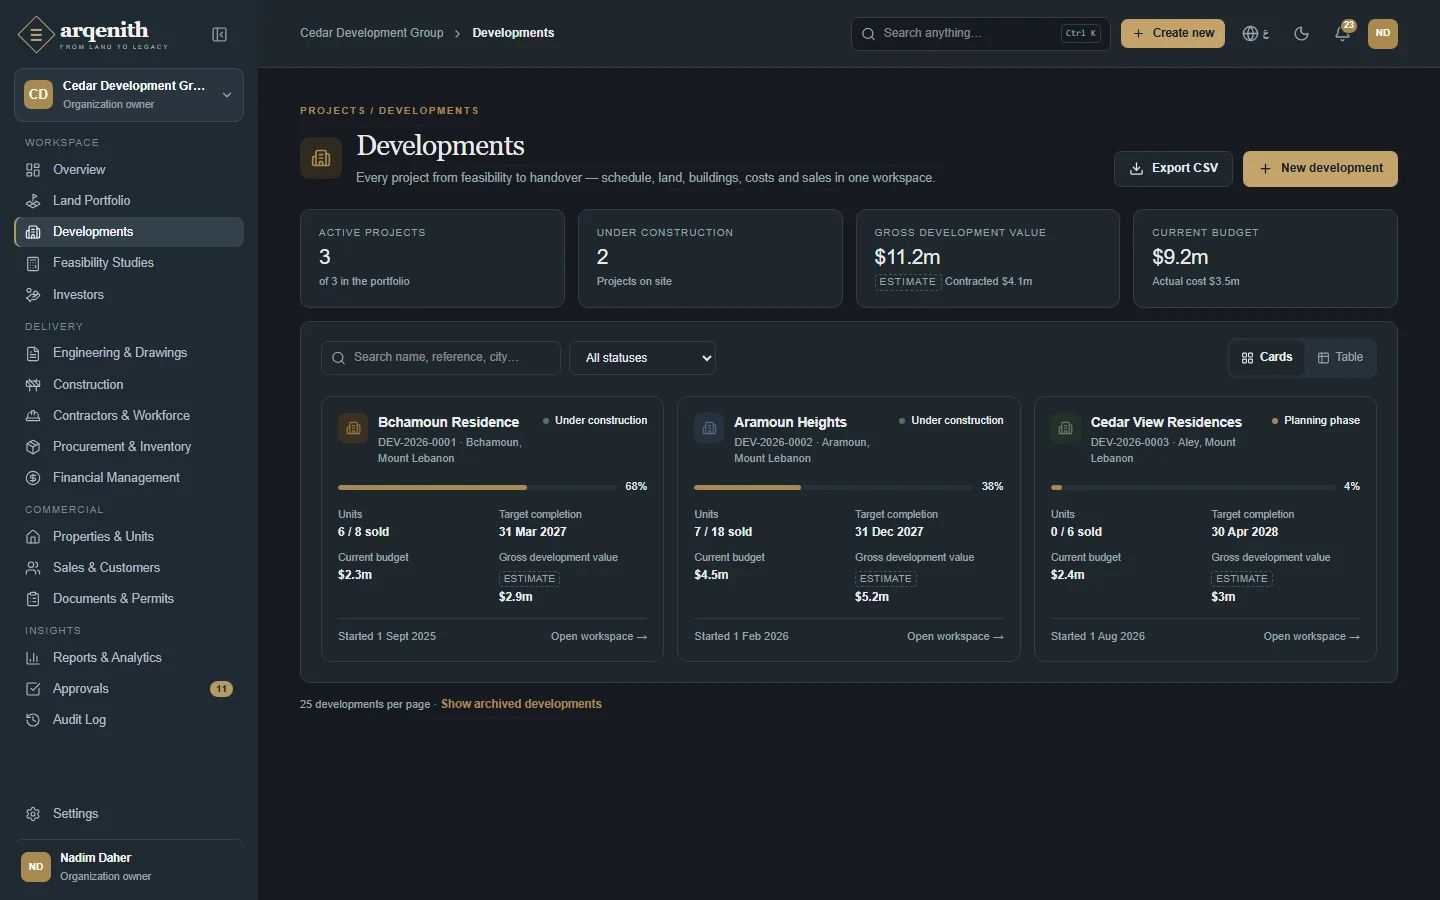
Task: Expand the Cedar Development Group organization switcher
Action: pyautogui.click(x=129, y=95)
